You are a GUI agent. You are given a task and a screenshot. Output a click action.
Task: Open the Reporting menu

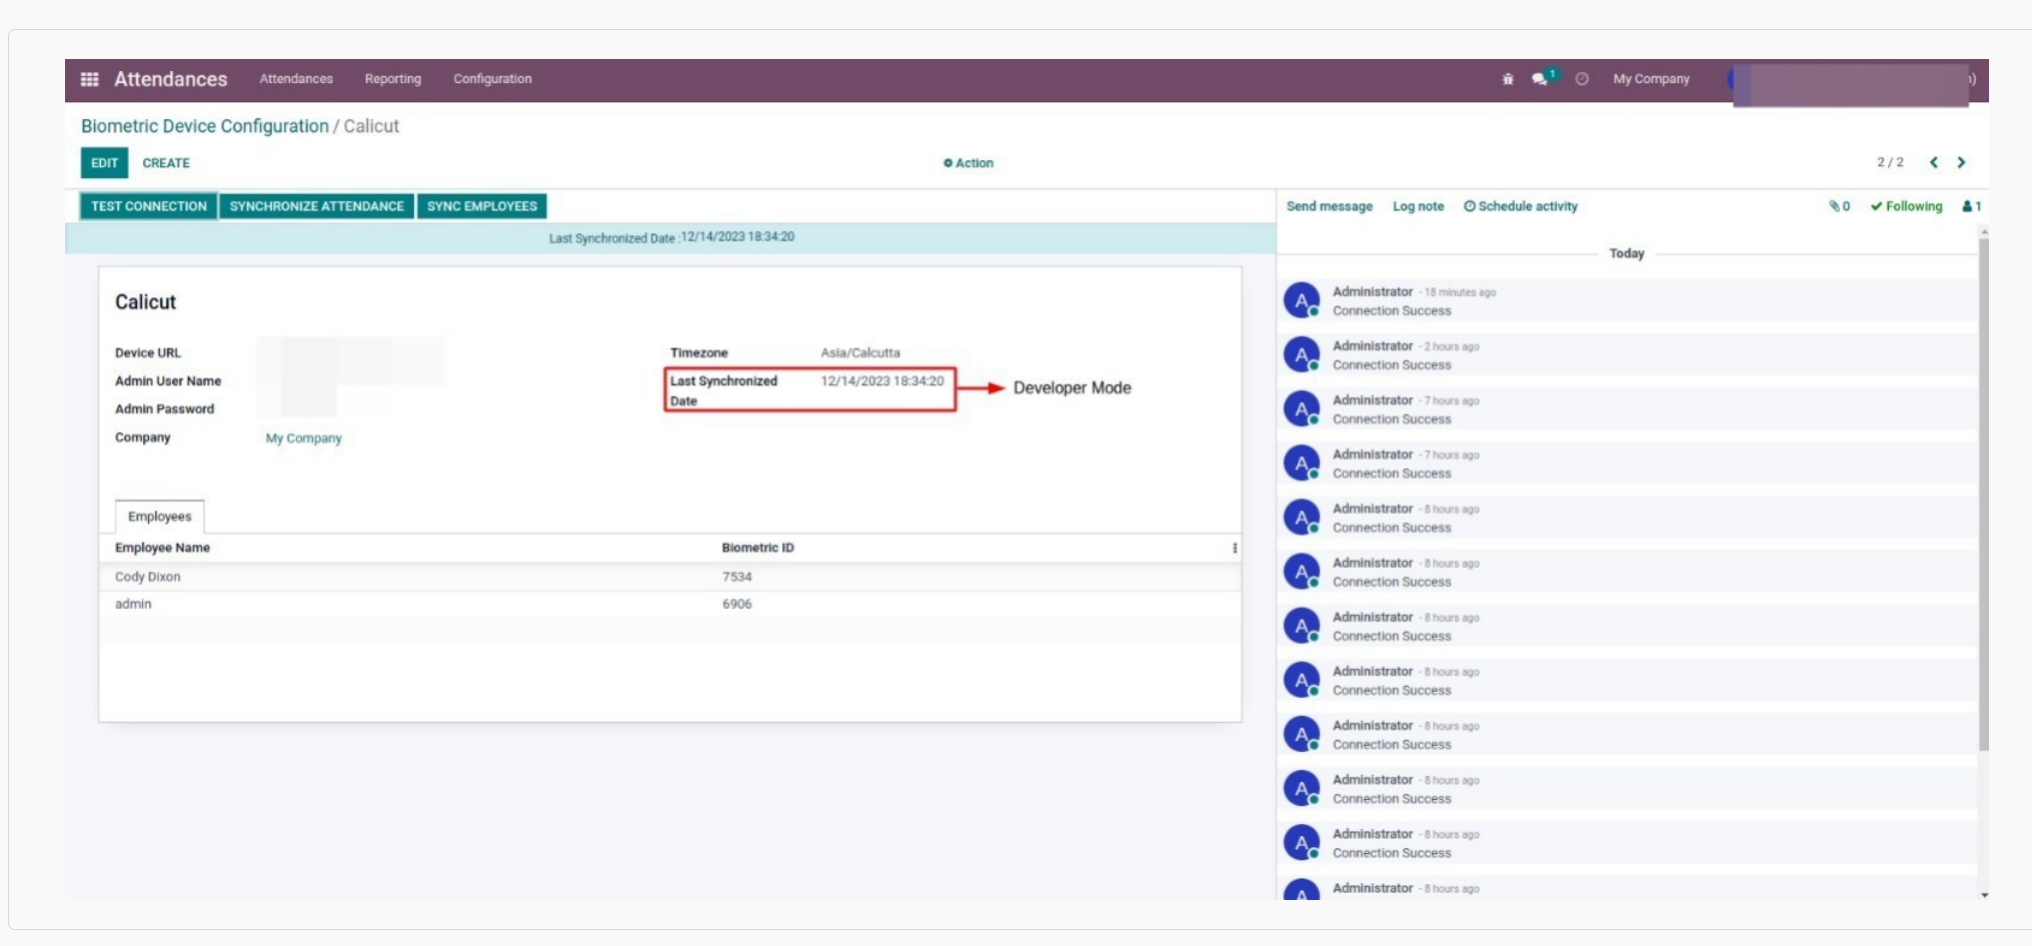393,79
